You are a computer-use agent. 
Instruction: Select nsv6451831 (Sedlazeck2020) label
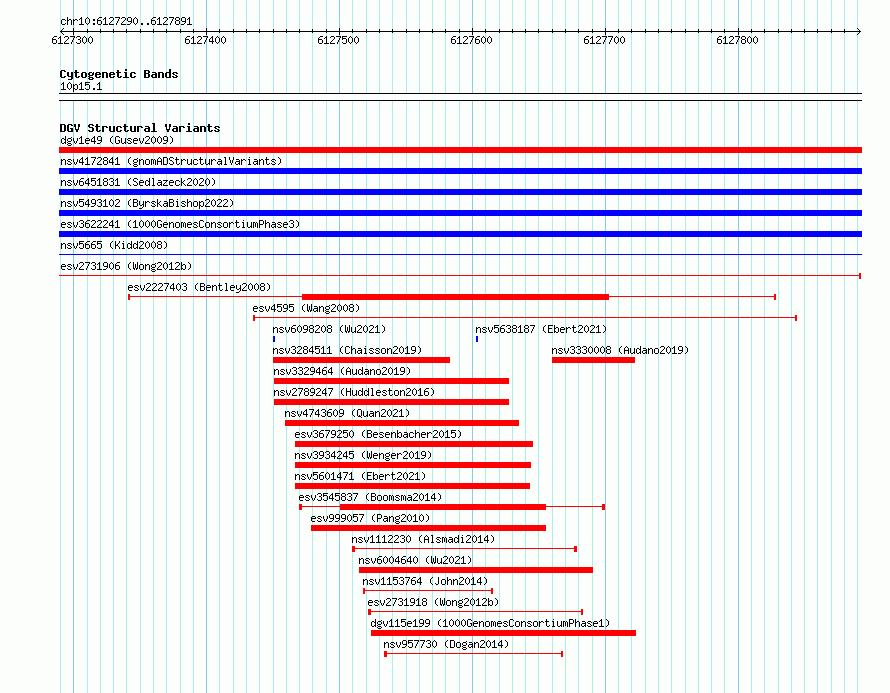click(138, 182)
